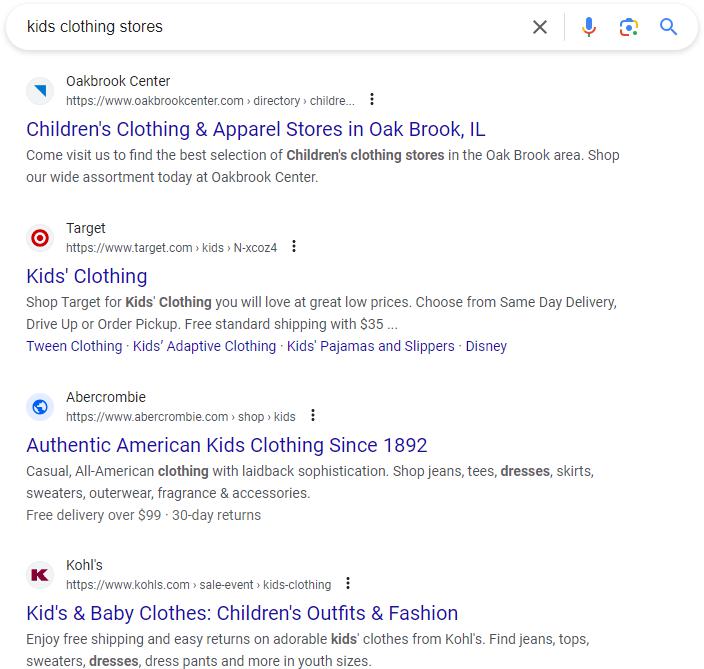This screenshot has width=704, height=669.
Task: Open Kid's & Baby Clothes Kohl's result
Action: pos(242,613)
